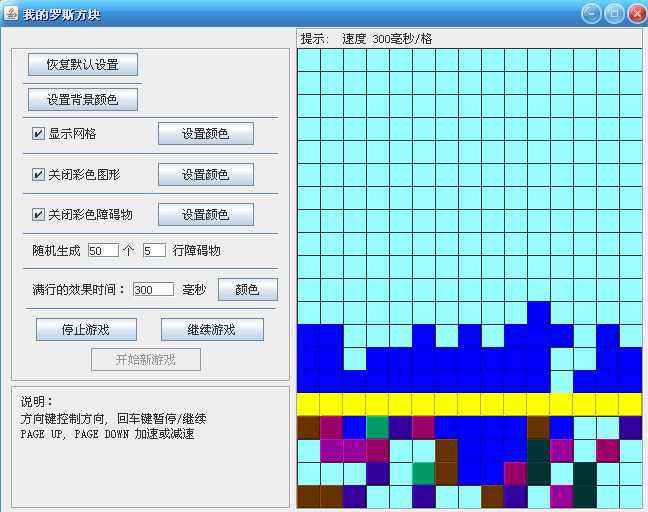Toggle the 显示网格 checkbox
This screenshot has height=512, width=648.
(38, 133)
